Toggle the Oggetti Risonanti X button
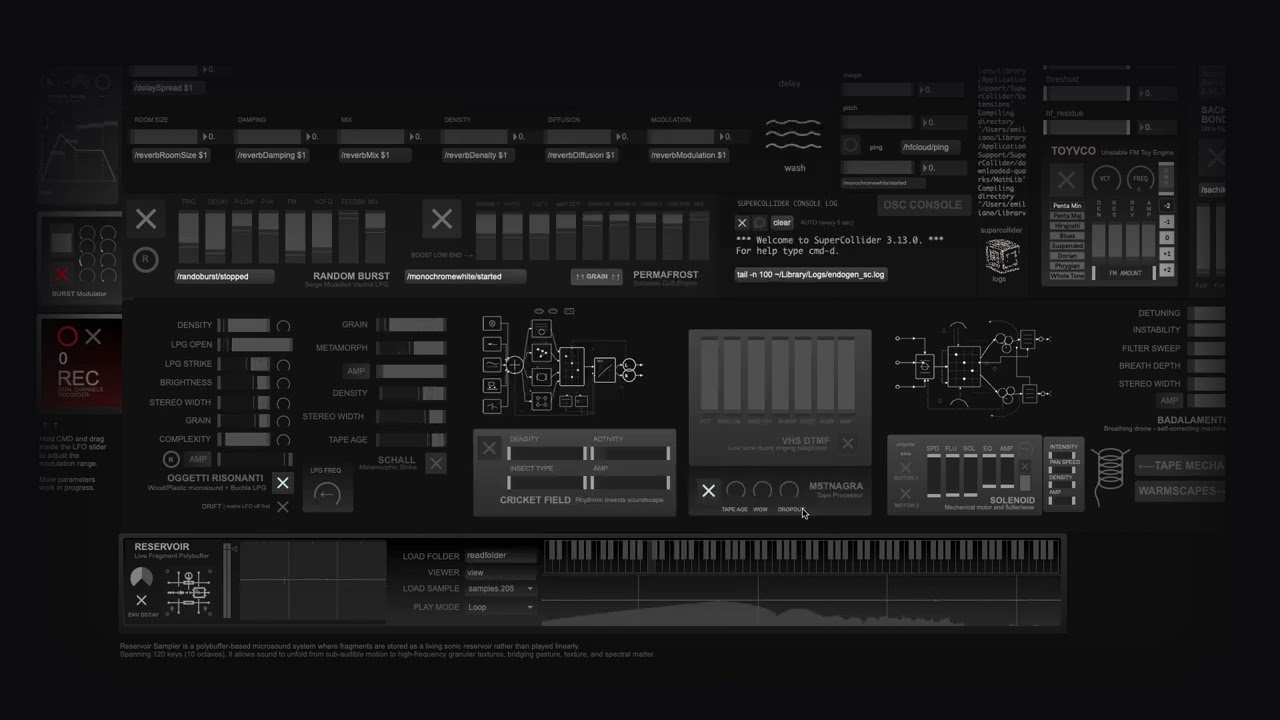Screen dimensions: 1280x720 pos(282,483)
